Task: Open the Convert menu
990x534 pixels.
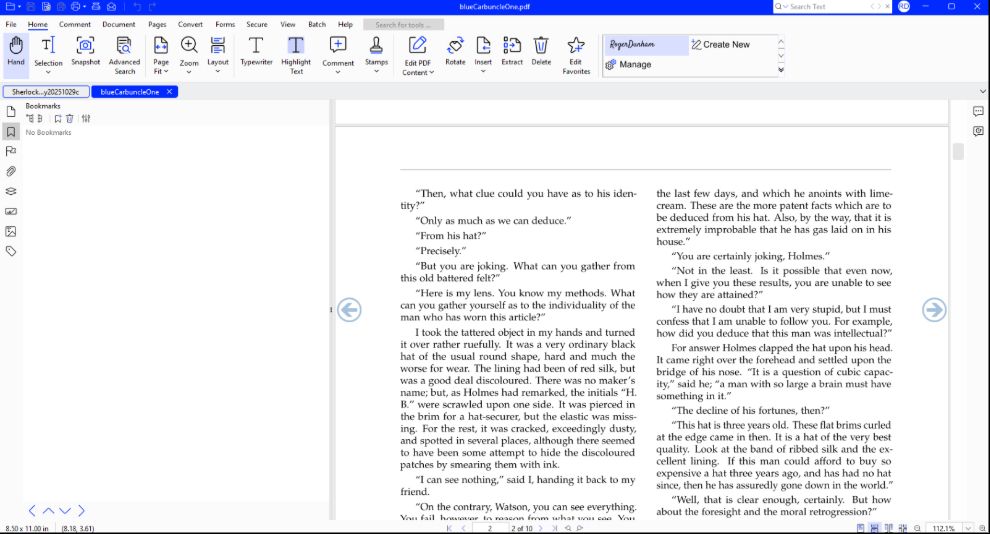Action: click(x=190, y=25)
